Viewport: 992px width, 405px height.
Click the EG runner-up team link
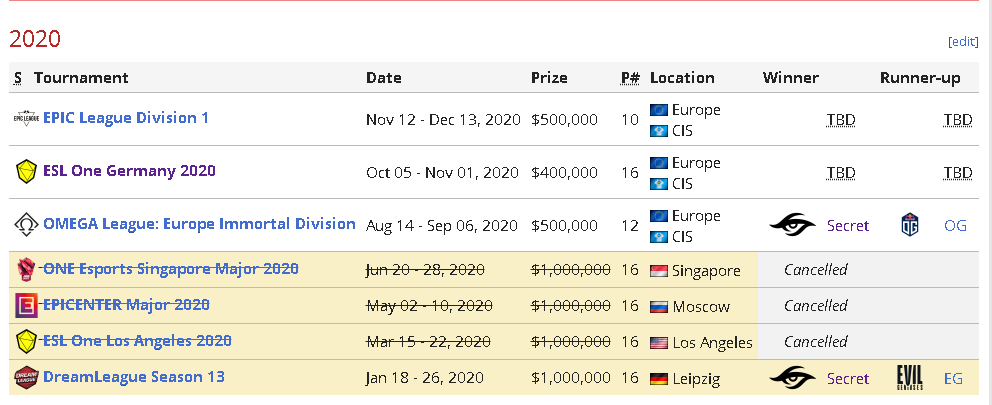(955, 378)
